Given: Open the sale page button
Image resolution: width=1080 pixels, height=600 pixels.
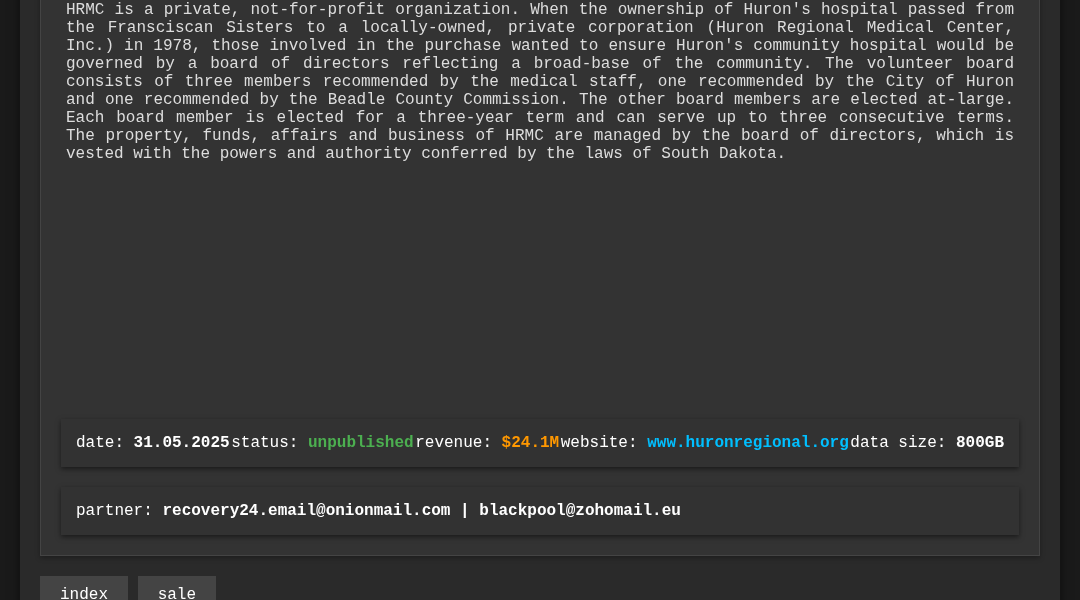Looking at the screenshot, I should (177, 589).
